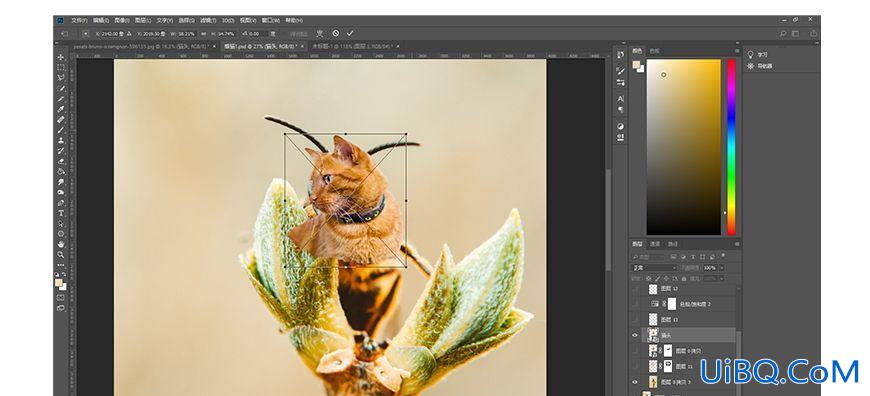Toggle the reference point location checkbox
The width and height of the screenshot is (870, 396).
(x=85, y=34)
